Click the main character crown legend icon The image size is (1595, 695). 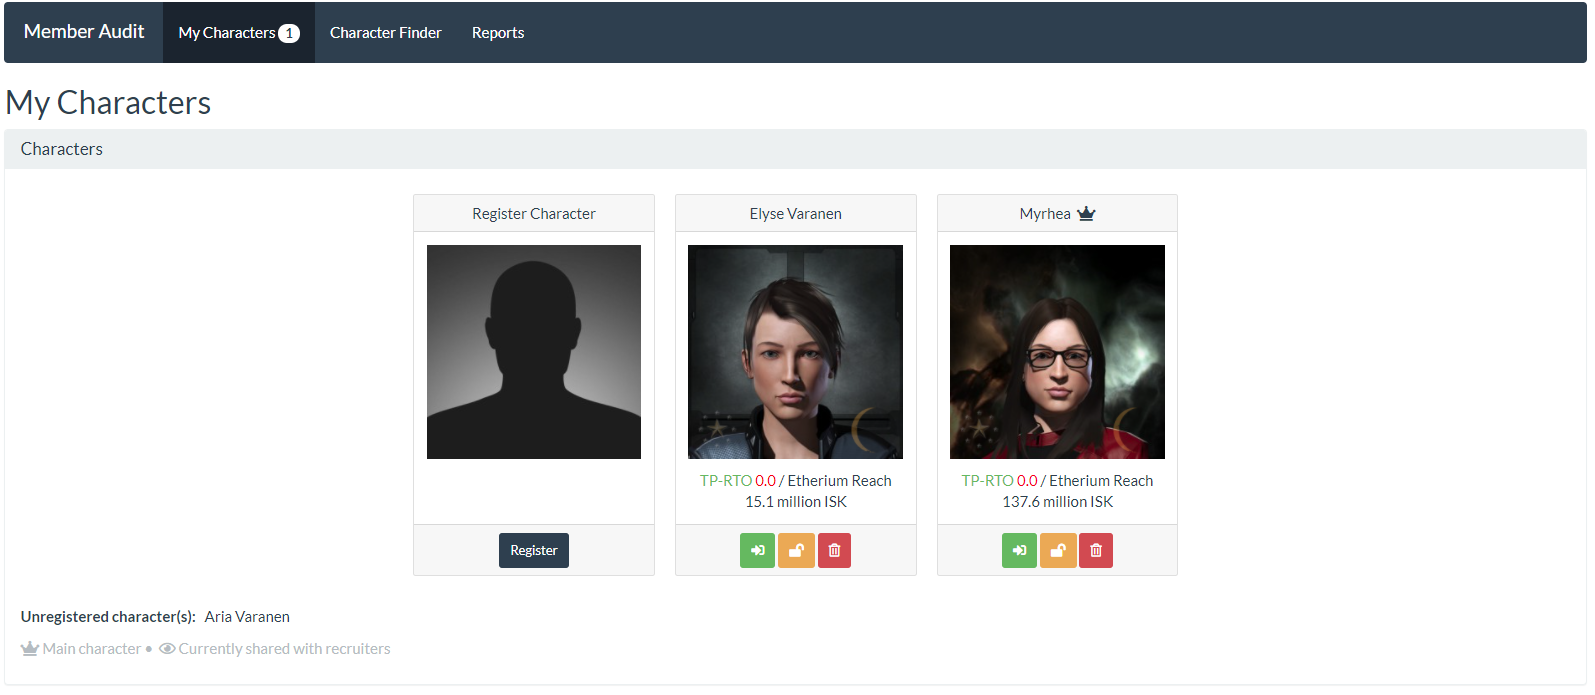click(30, 648)
